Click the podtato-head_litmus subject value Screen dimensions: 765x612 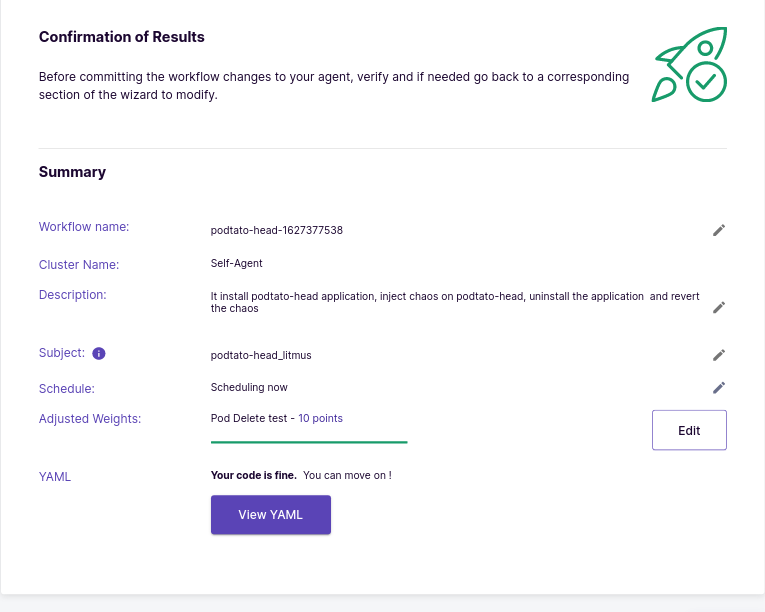click(x=261, y=355)
